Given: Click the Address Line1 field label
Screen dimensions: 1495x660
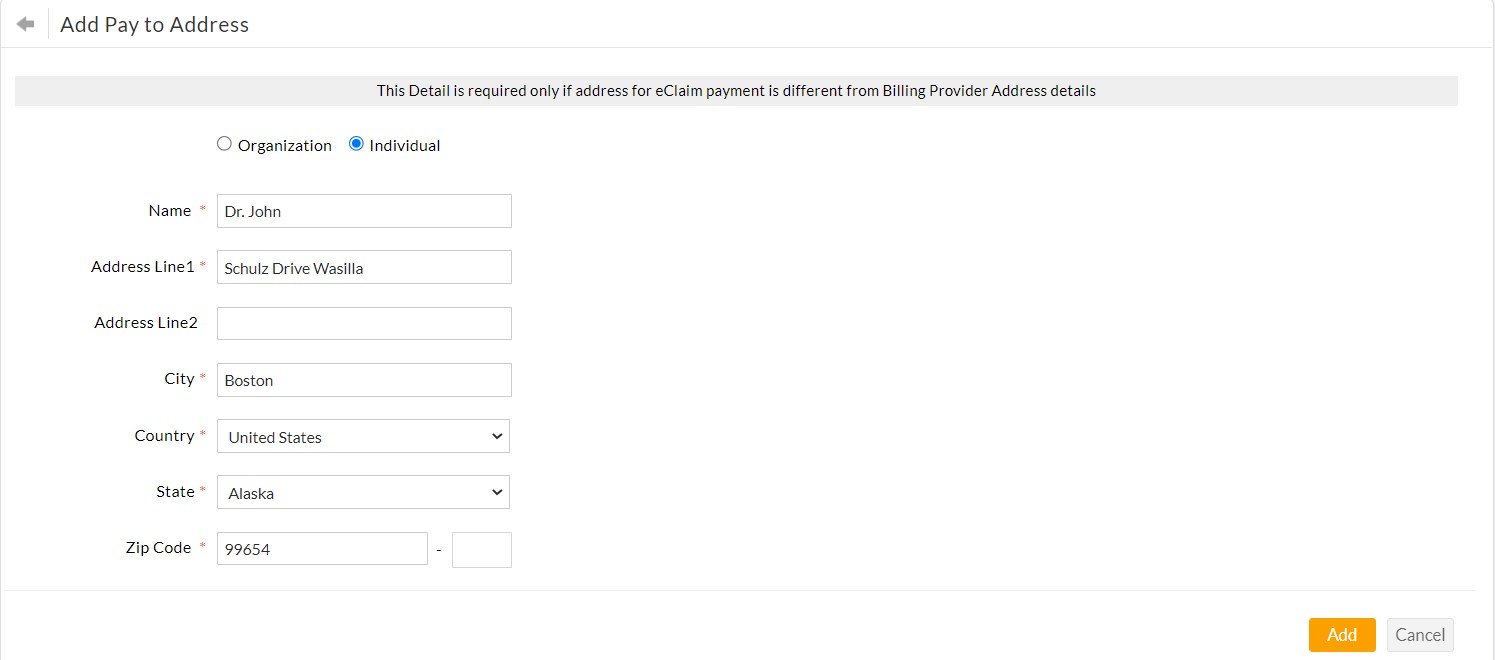Looking at the screenshot, I should pyautogui.click(x=141, y=266).
